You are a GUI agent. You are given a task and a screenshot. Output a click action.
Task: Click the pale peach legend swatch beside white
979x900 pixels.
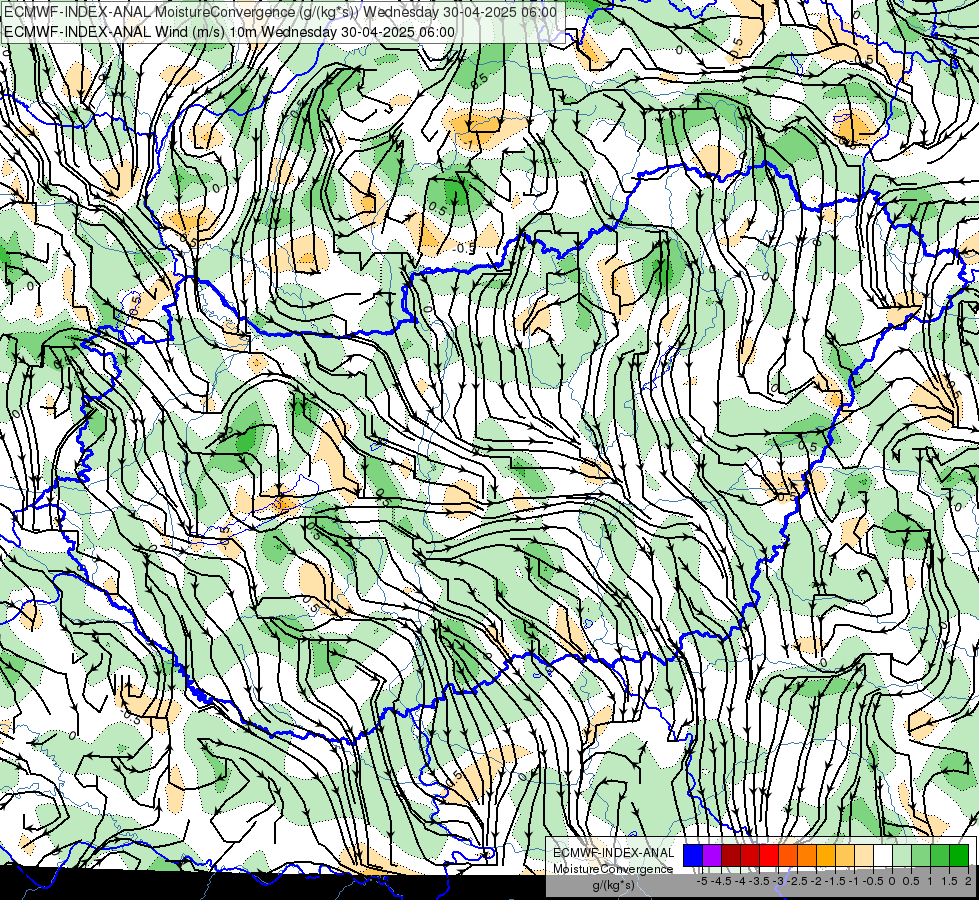click(864, 855)
